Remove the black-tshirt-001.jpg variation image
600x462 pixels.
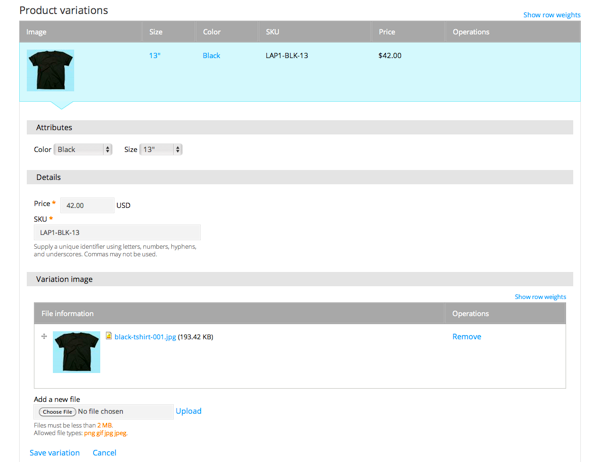(466, 336)
